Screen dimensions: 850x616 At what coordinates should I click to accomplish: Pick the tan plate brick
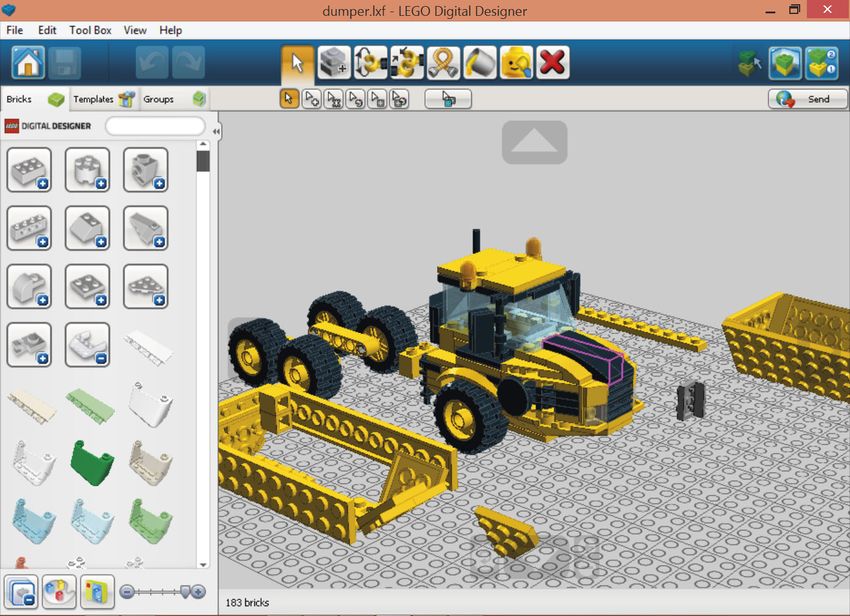click(x=31, y=406)
